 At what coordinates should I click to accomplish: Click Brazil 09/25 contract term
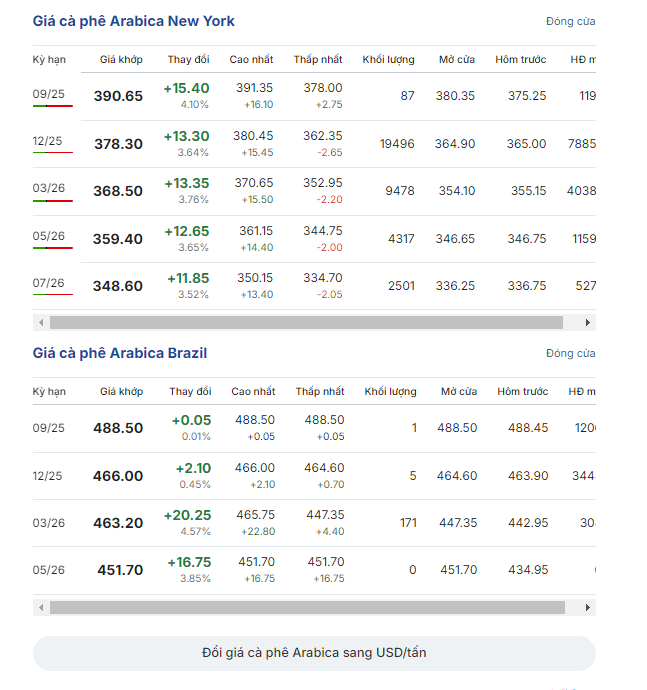[x=48, y=428]
